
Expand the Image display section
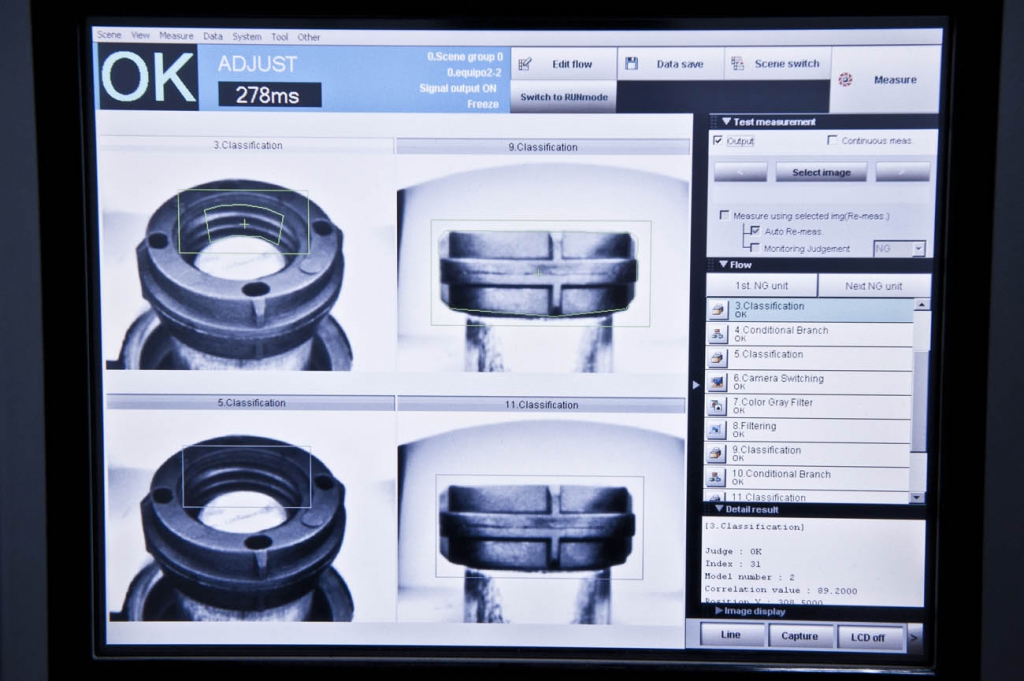pyautogui.click(x=718, y=611)
